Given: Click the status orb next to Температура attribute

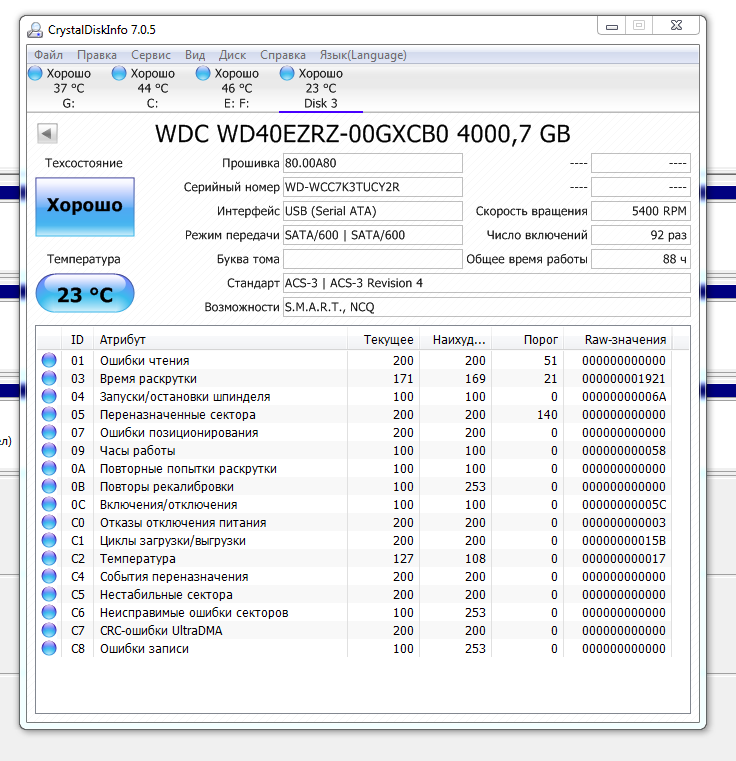Looking at the screenshot, I should (x=49, y=559).
